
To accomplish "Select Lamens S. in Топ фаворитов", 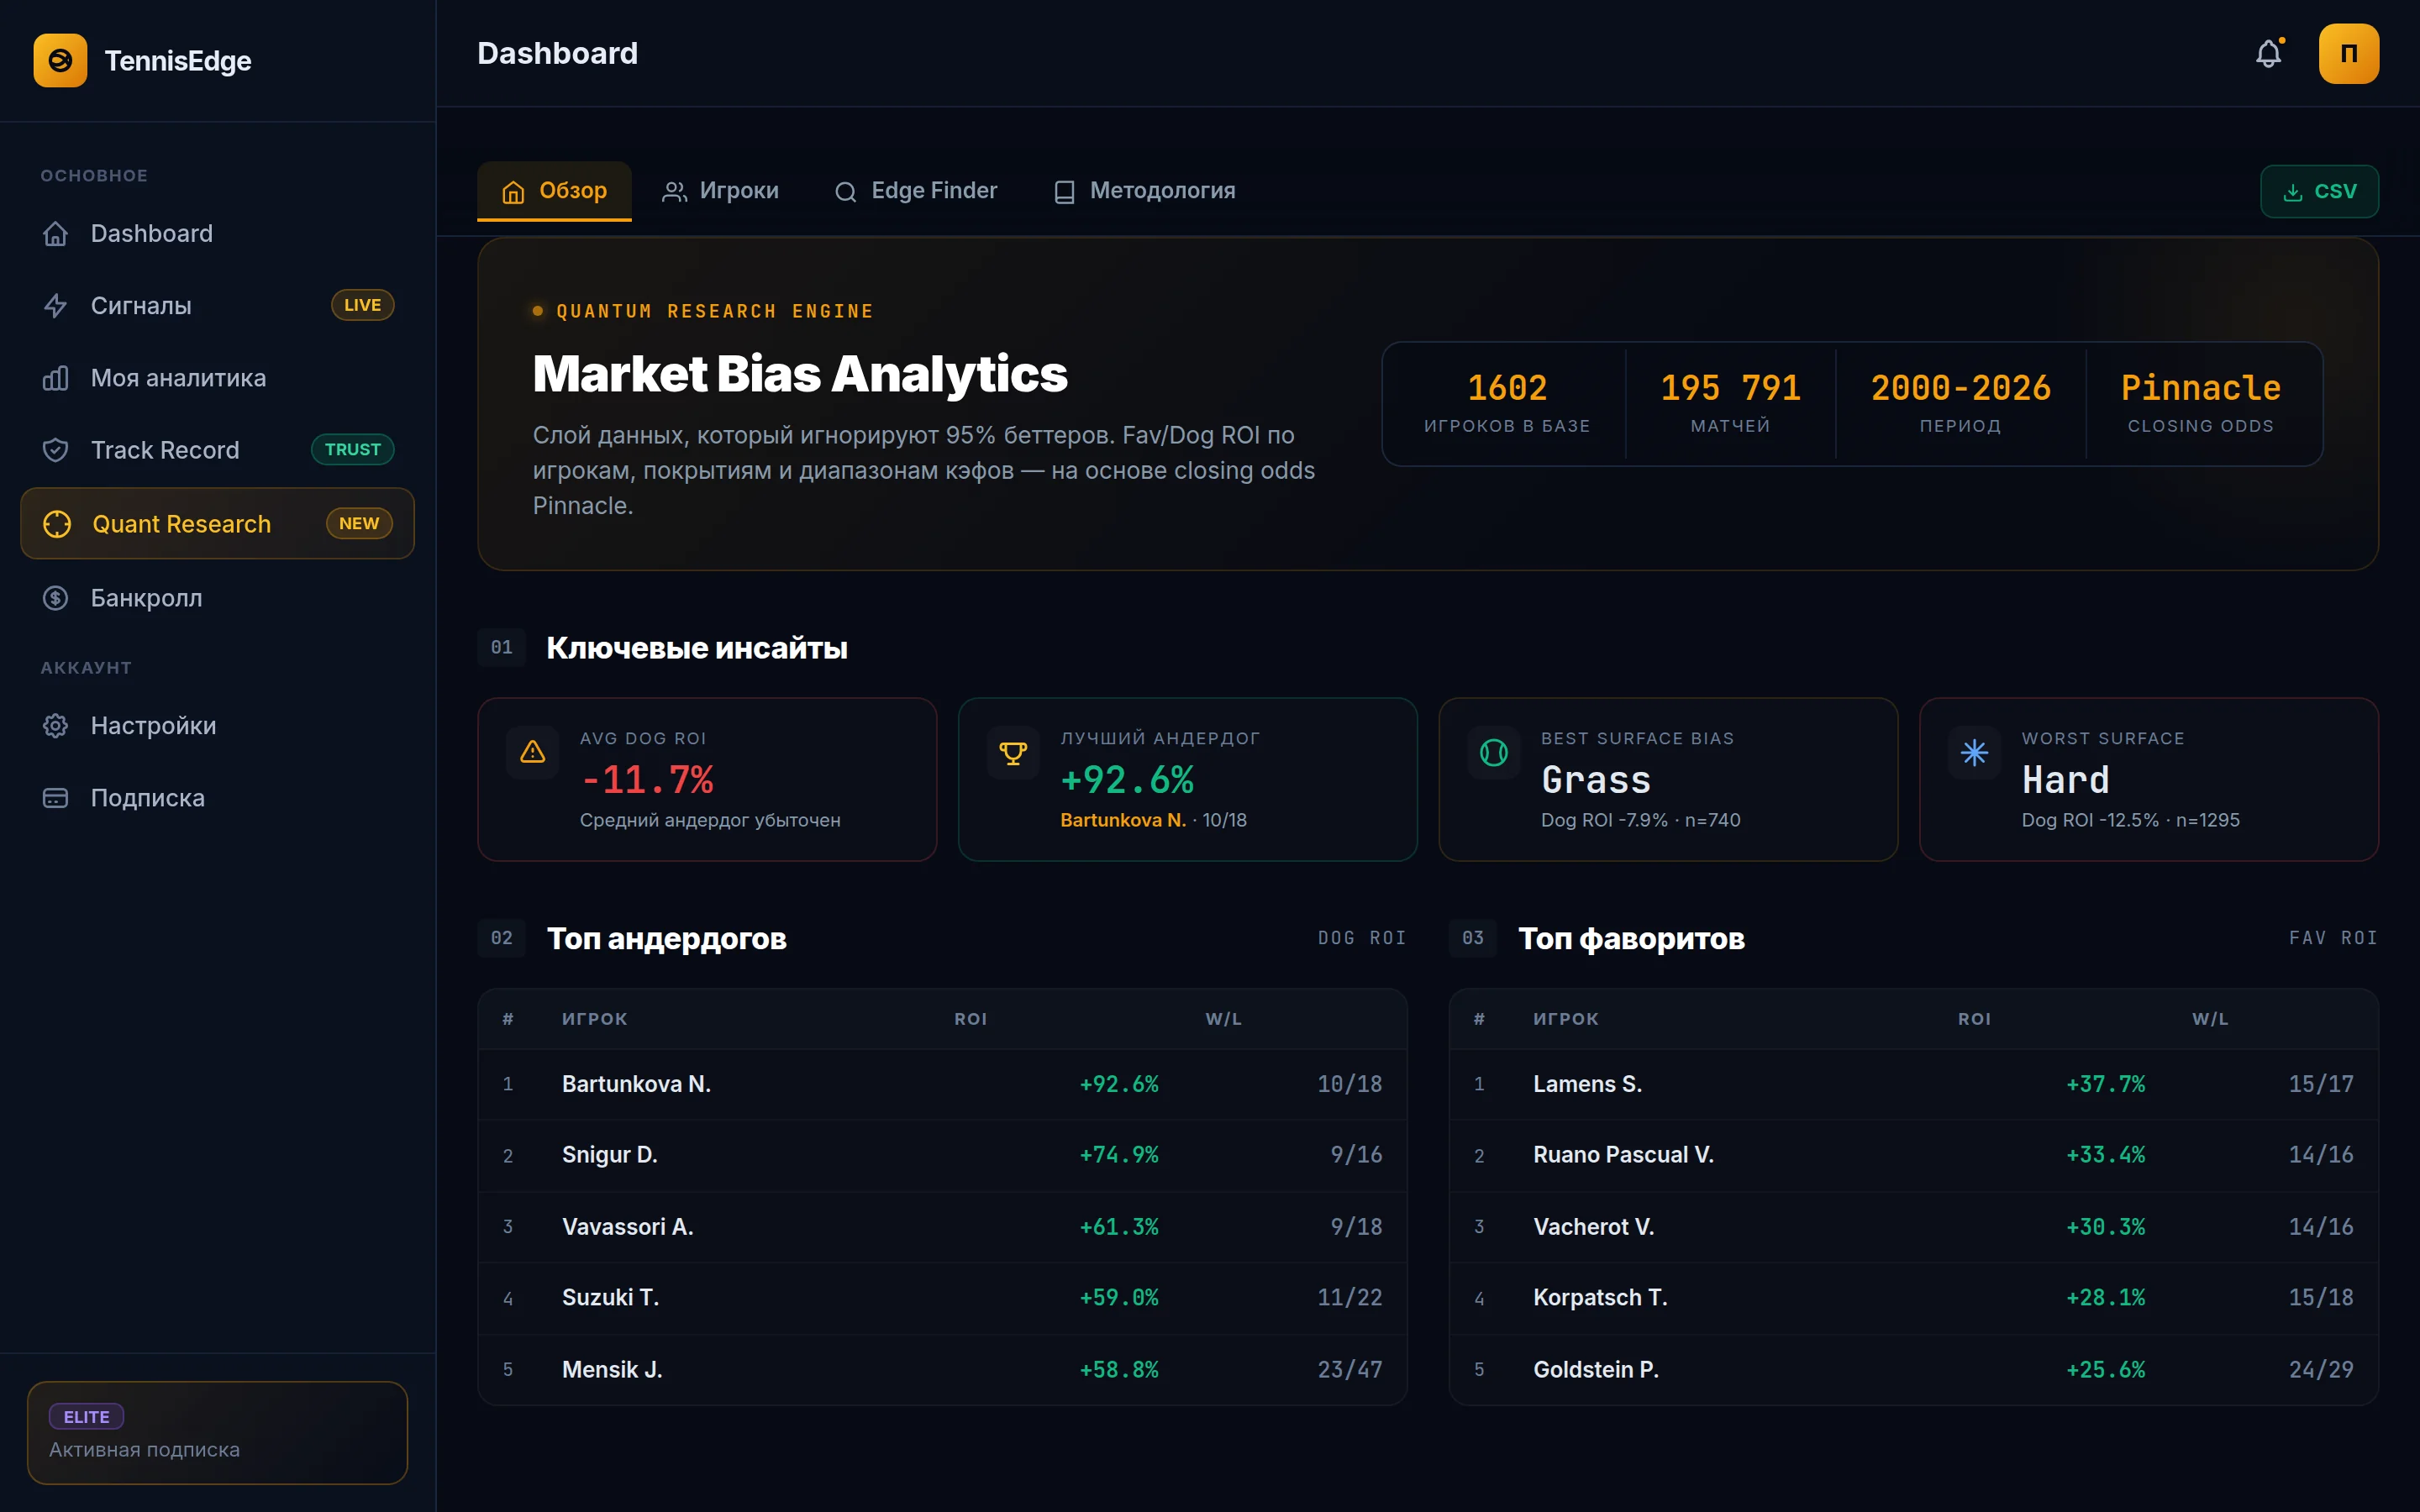I will pos(1914,1084).
